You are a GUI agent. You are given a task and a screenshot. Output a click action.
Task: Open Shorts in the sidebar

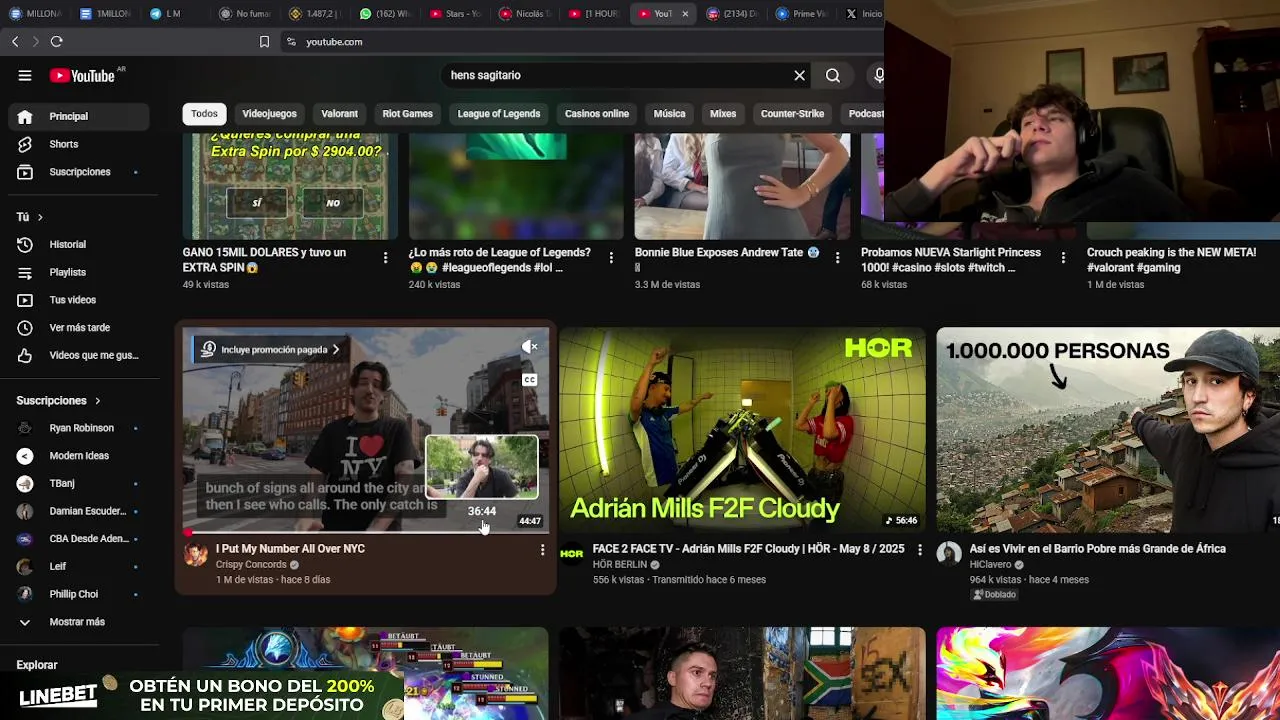point(78,144)
